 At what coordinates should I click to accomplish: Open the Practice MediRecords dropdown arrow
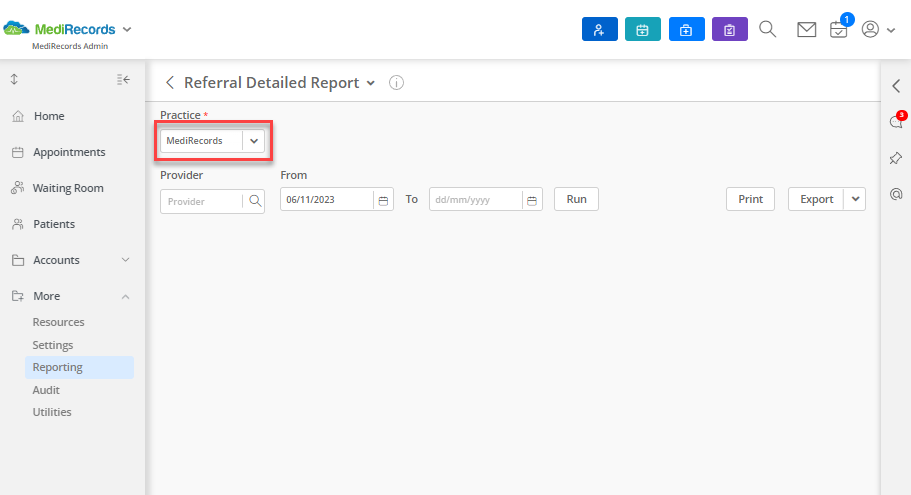click(x=254, y=141)
